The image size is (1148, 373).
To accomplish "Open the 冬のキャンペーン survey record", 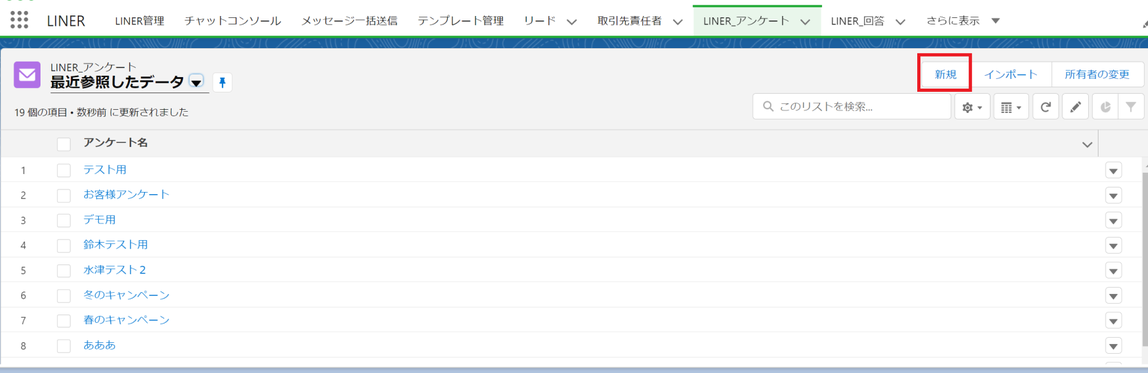I will pos(127,295).
